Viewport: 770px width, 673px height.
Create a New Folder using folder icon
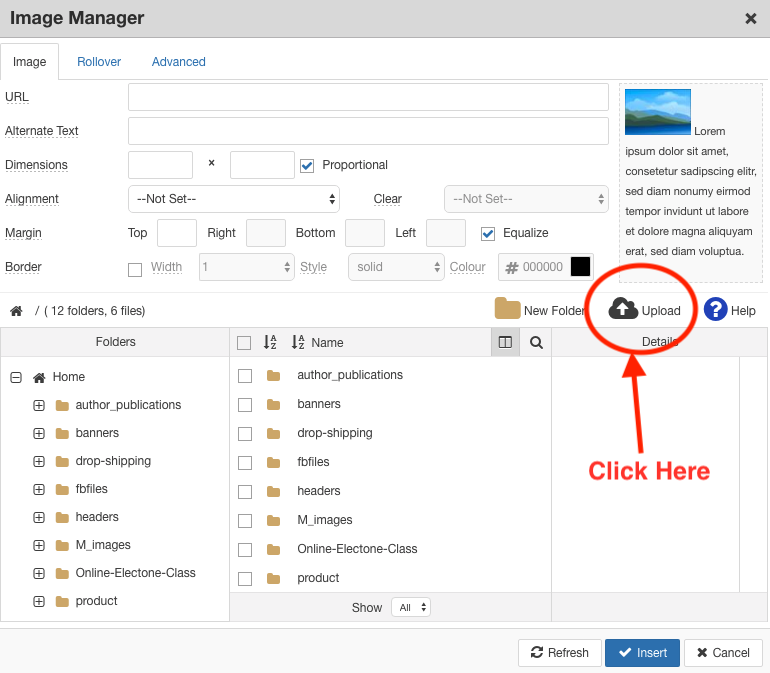(x=507, y=310)
